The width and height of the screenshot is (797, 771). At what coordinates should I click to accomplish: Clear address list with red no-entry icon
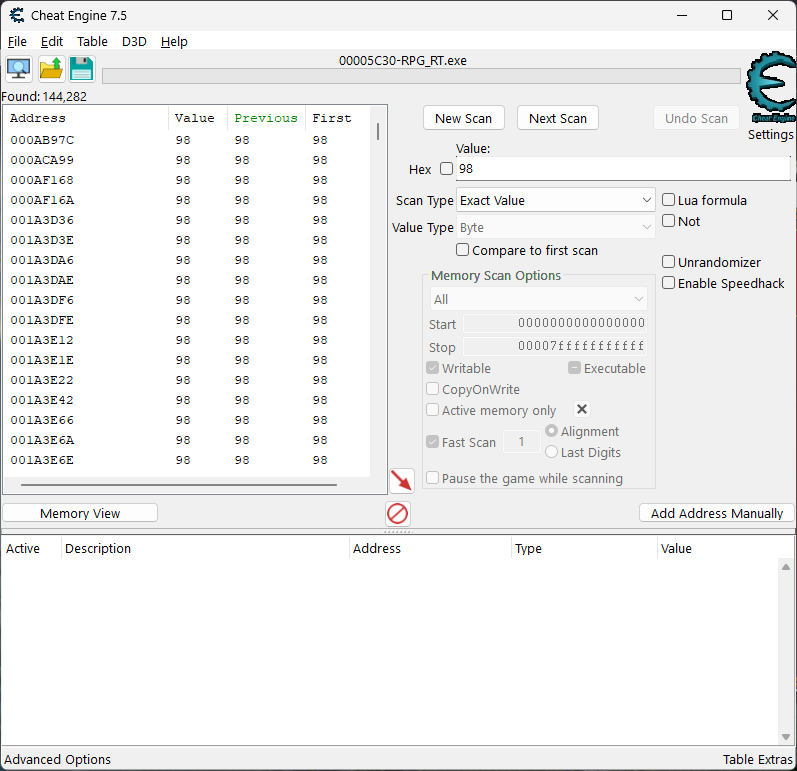[x=397, y=513]
